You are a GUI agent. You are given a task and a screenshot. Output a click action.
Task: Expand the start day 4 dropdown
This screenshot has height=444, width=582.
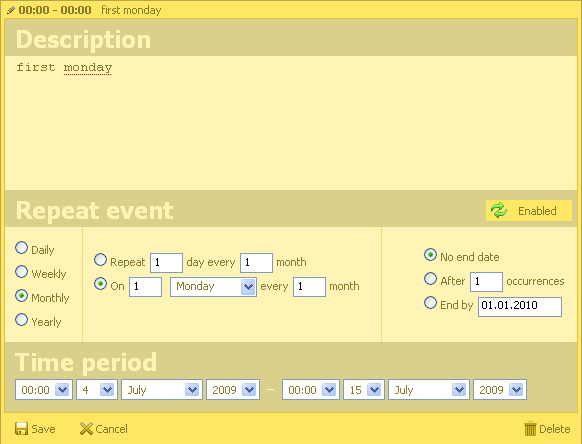tap(97, 390)
